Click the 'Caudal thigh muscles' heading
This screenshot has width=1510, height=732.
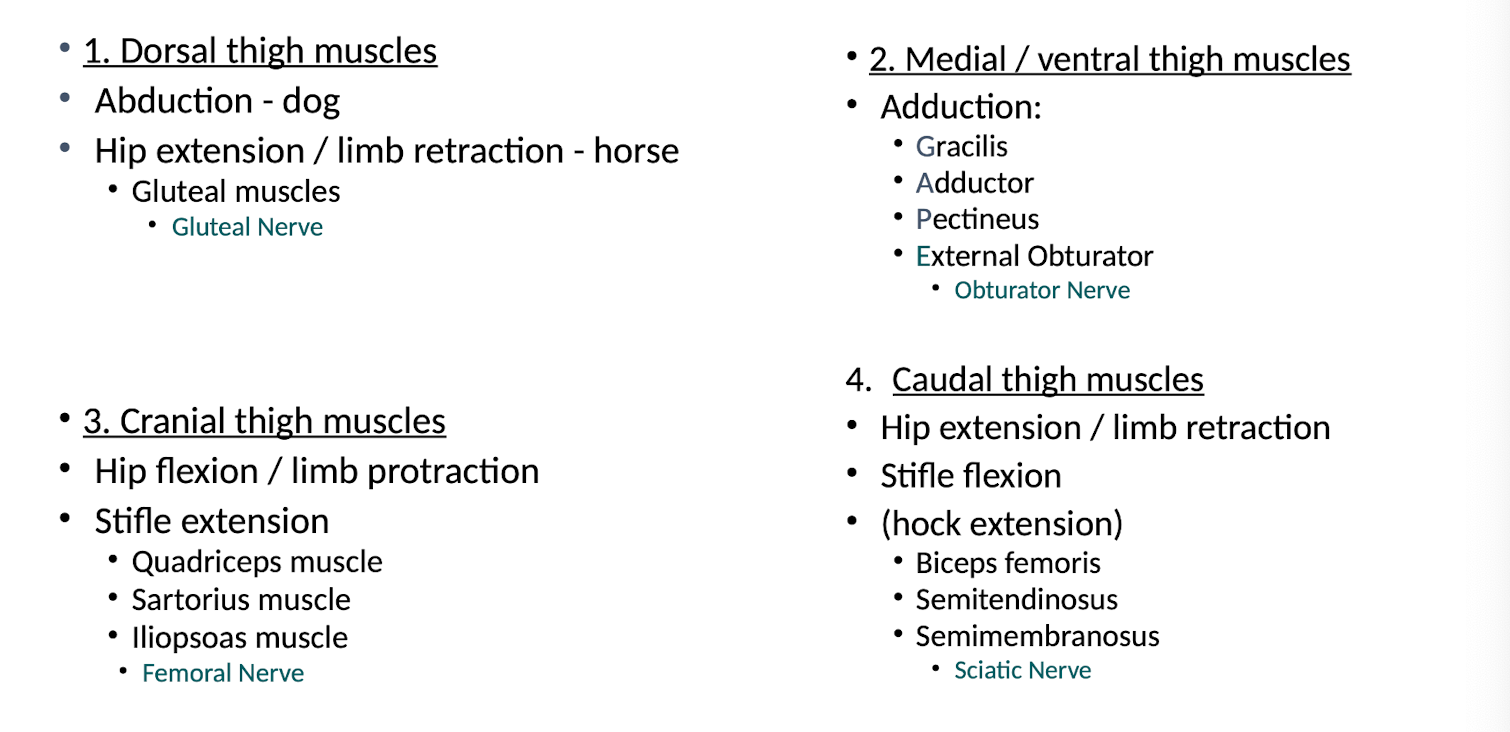click(1047, 380)
